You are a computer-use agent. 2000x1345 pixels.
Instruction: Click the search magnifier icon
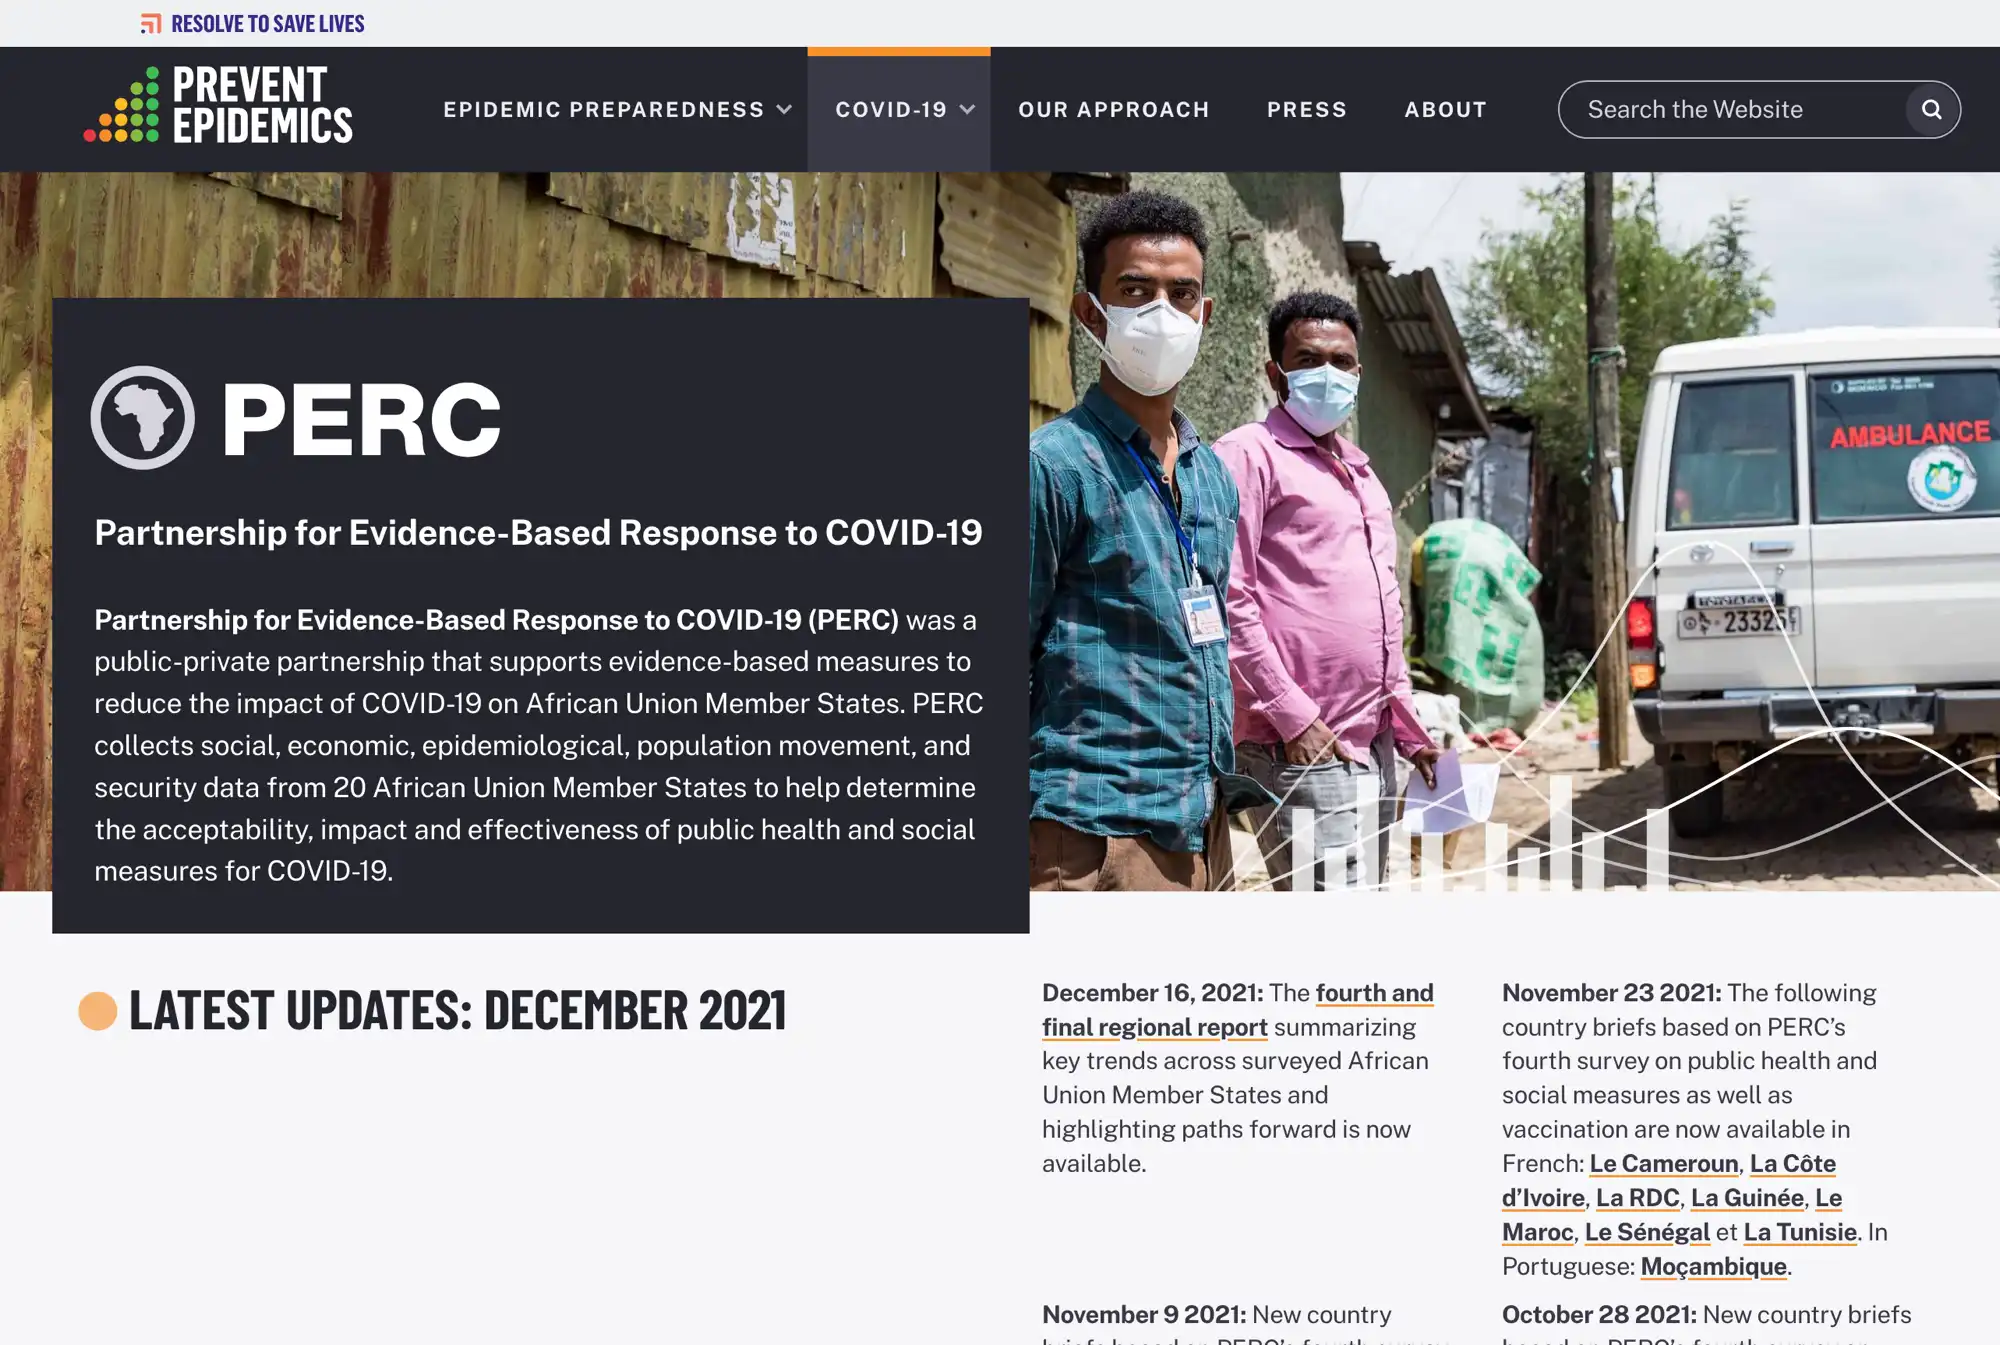(1933, 109)
